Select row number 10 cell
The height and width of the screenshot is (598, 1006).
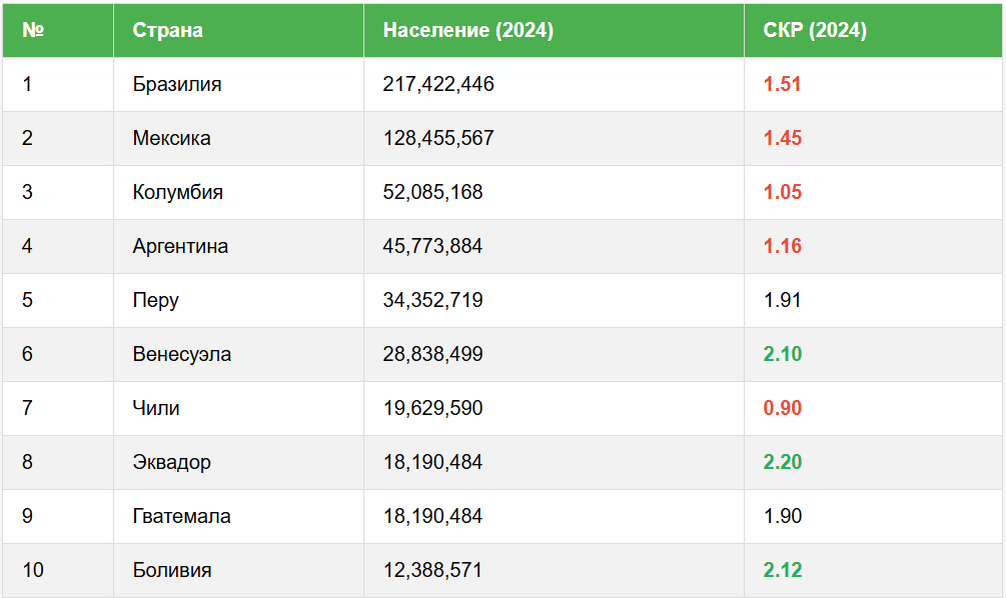click(x=33, y=570)
